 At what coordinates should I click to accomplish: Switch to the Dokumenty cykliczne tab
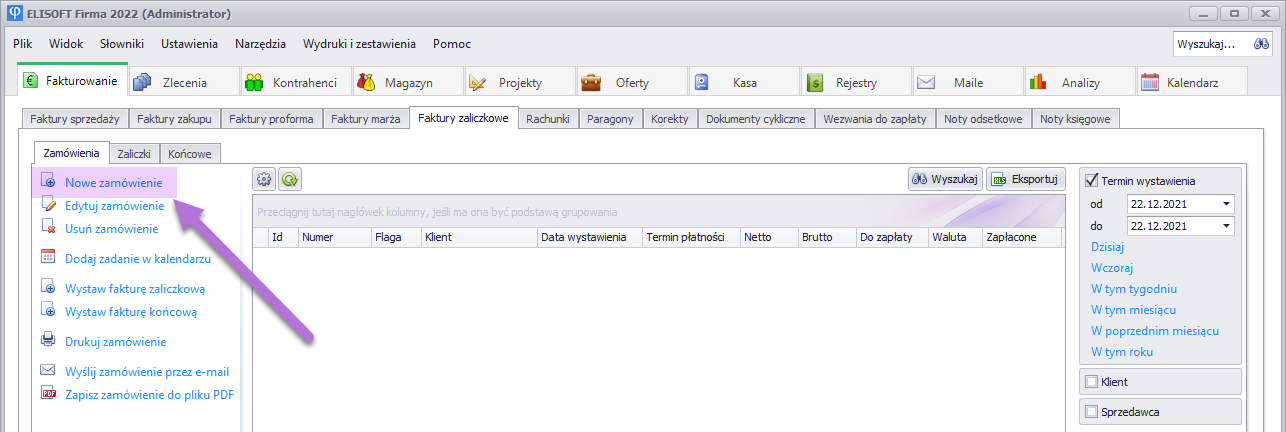coord(756,119)
